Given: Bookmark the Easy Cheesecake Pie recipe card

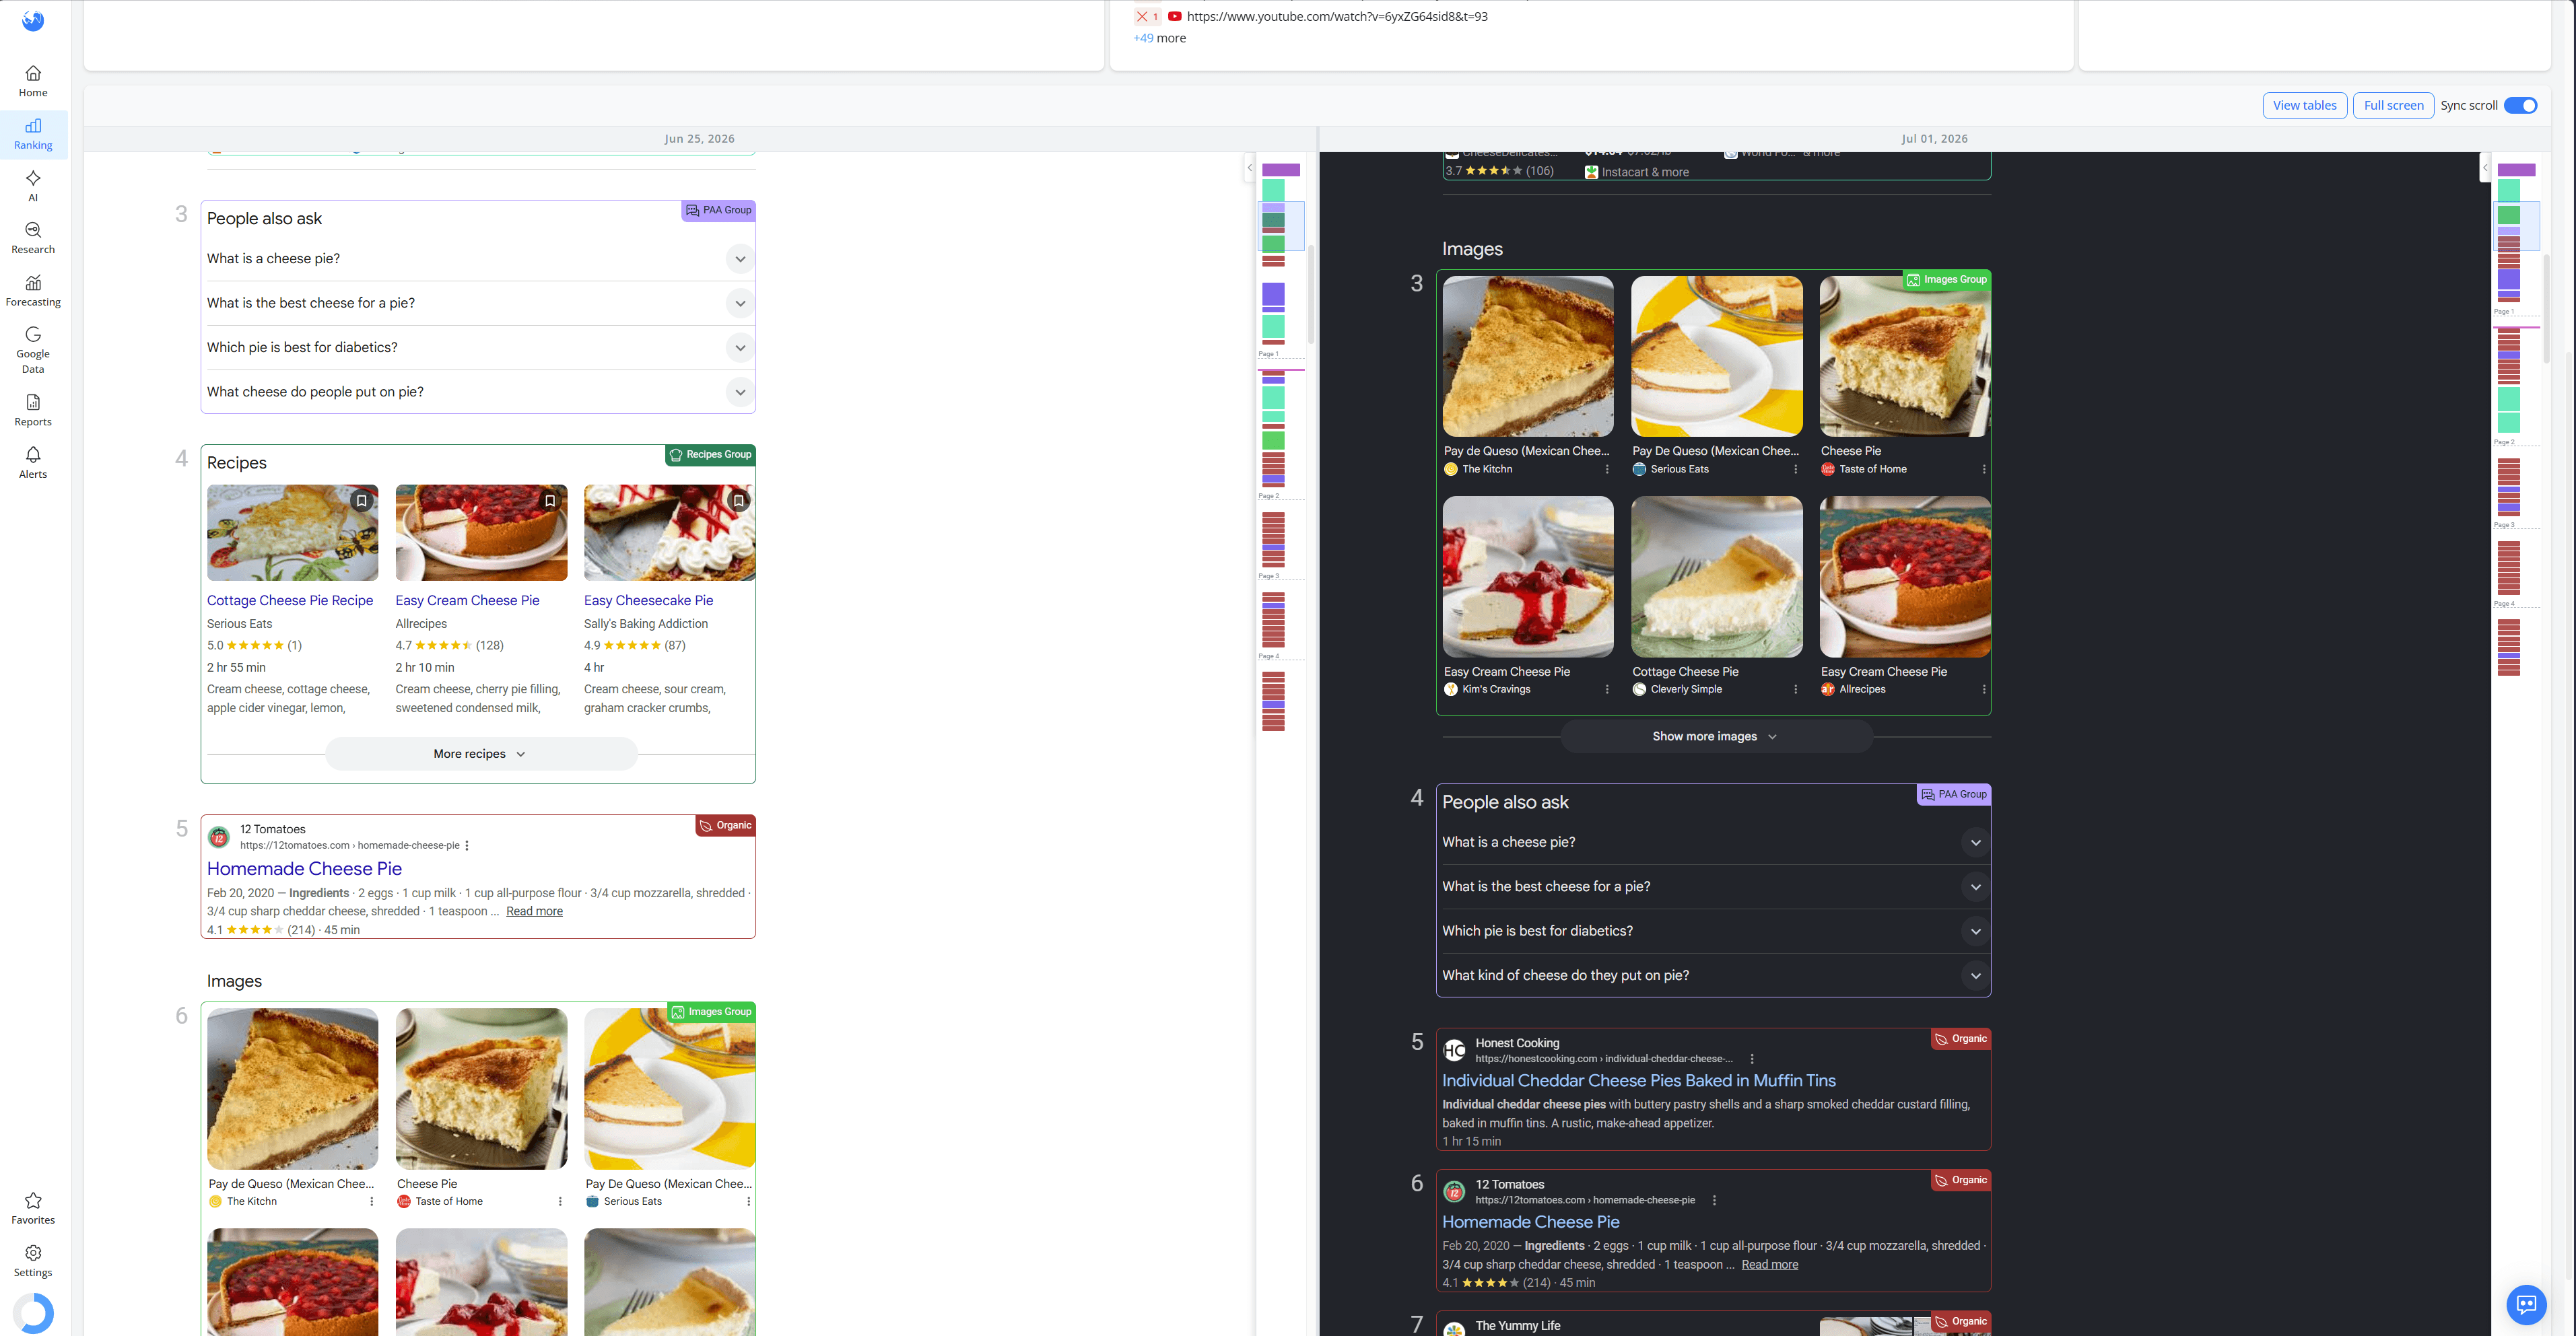Looking at the screenshot, I should (x=739, y=501).
